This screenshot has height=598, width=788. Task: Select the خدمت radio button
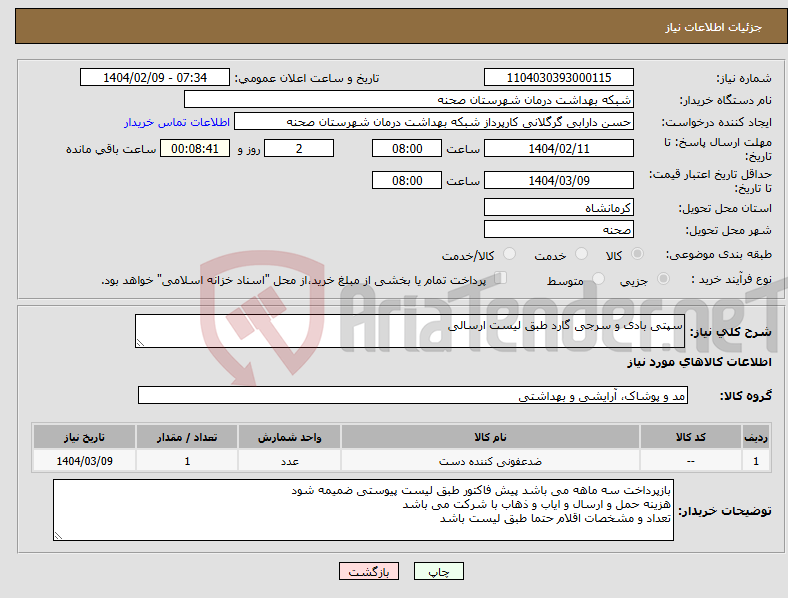coord(581,254)
